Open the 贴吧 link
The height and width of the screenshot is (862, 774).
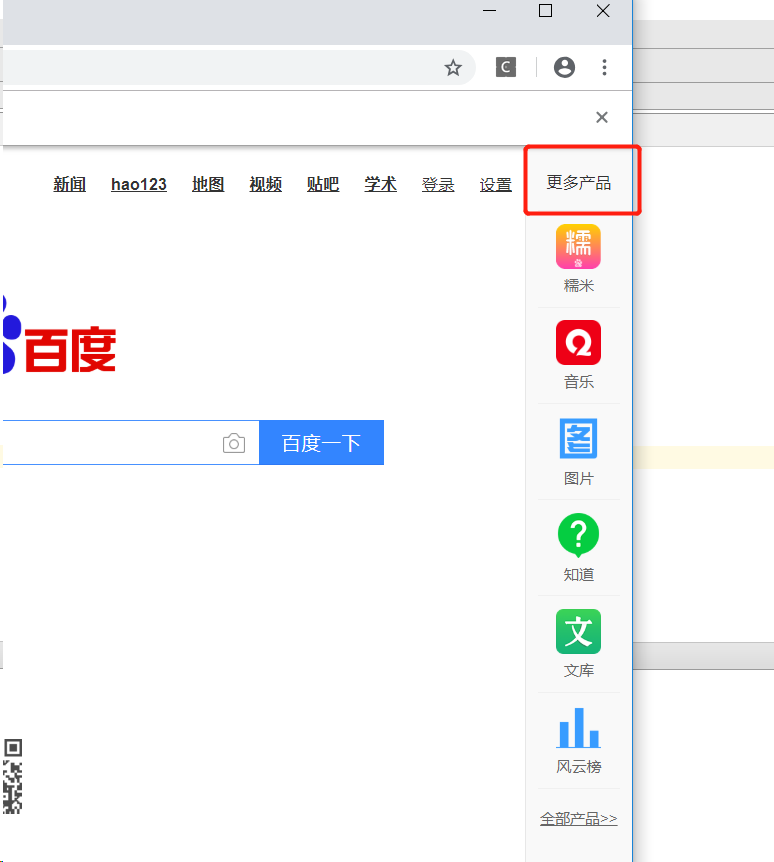323,184
